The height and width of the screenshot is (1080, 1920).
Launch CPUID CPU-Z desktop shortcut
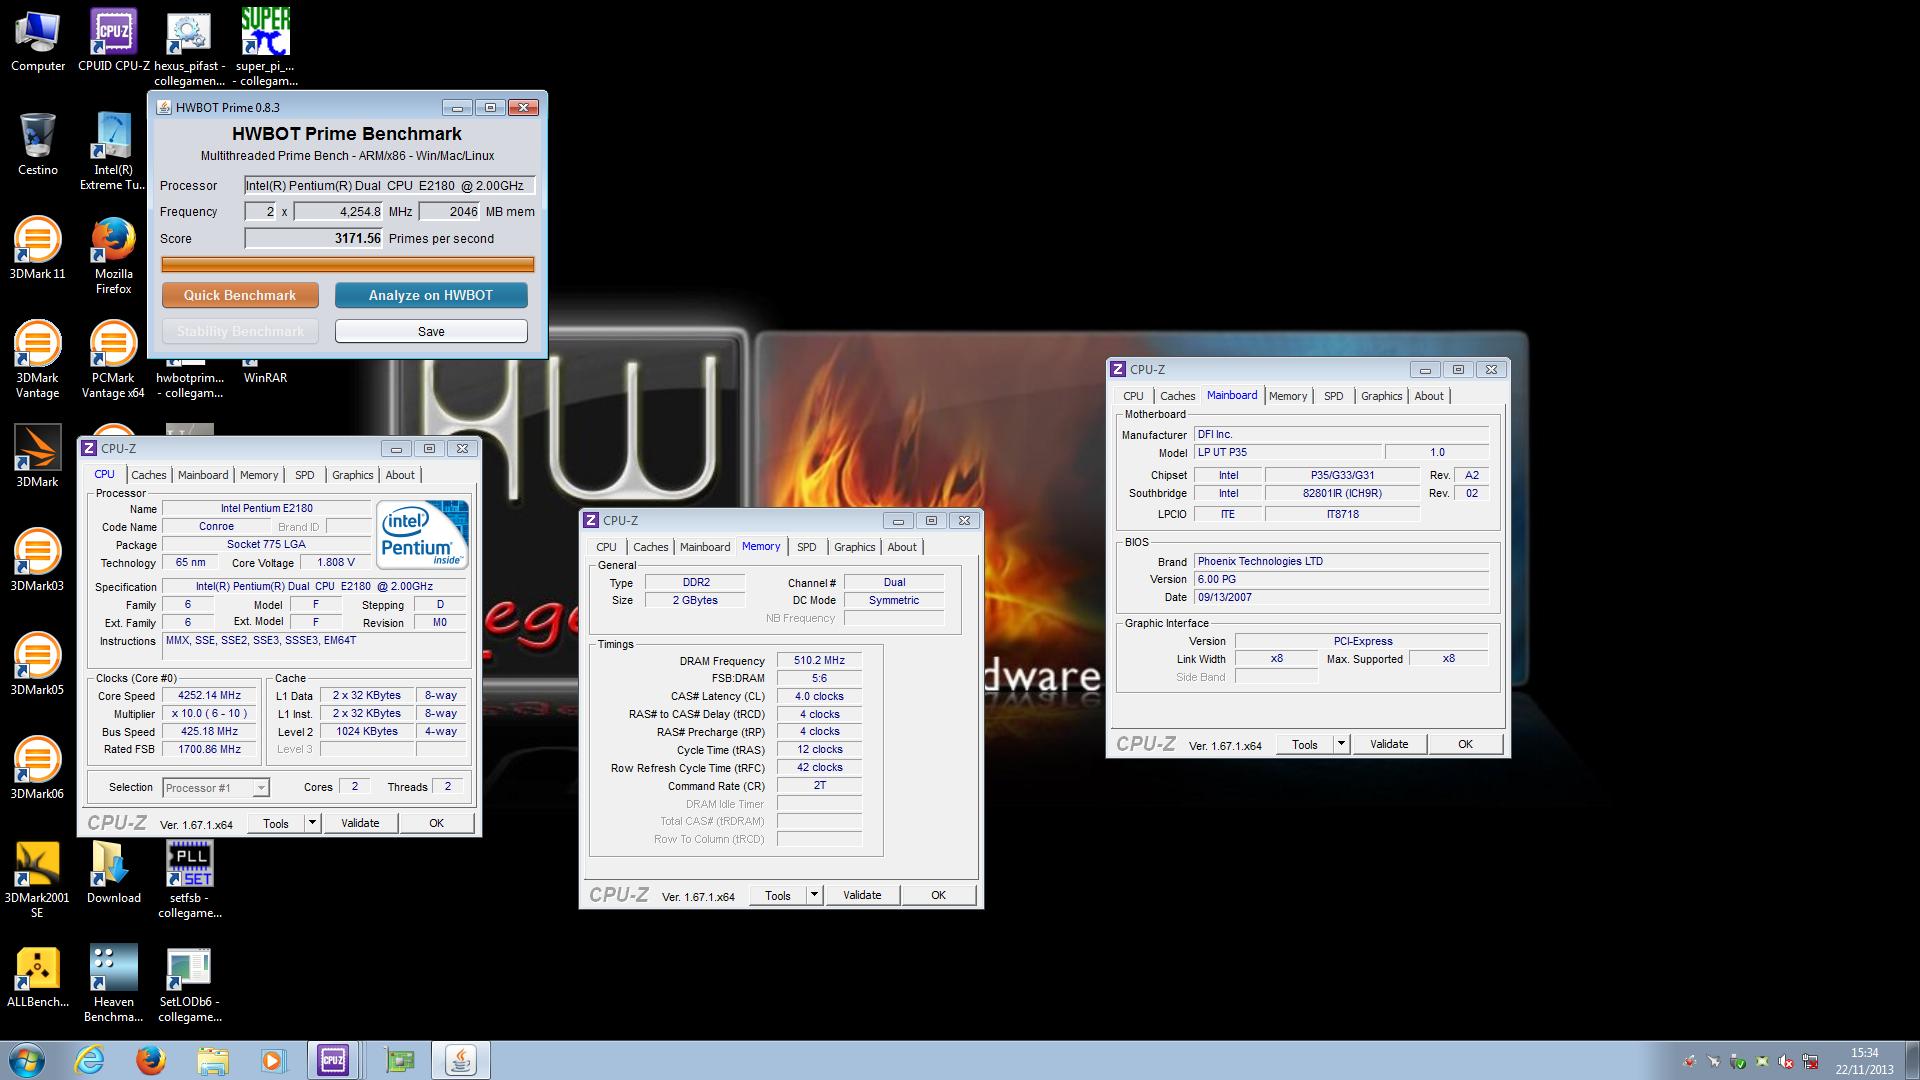[114, 41]
